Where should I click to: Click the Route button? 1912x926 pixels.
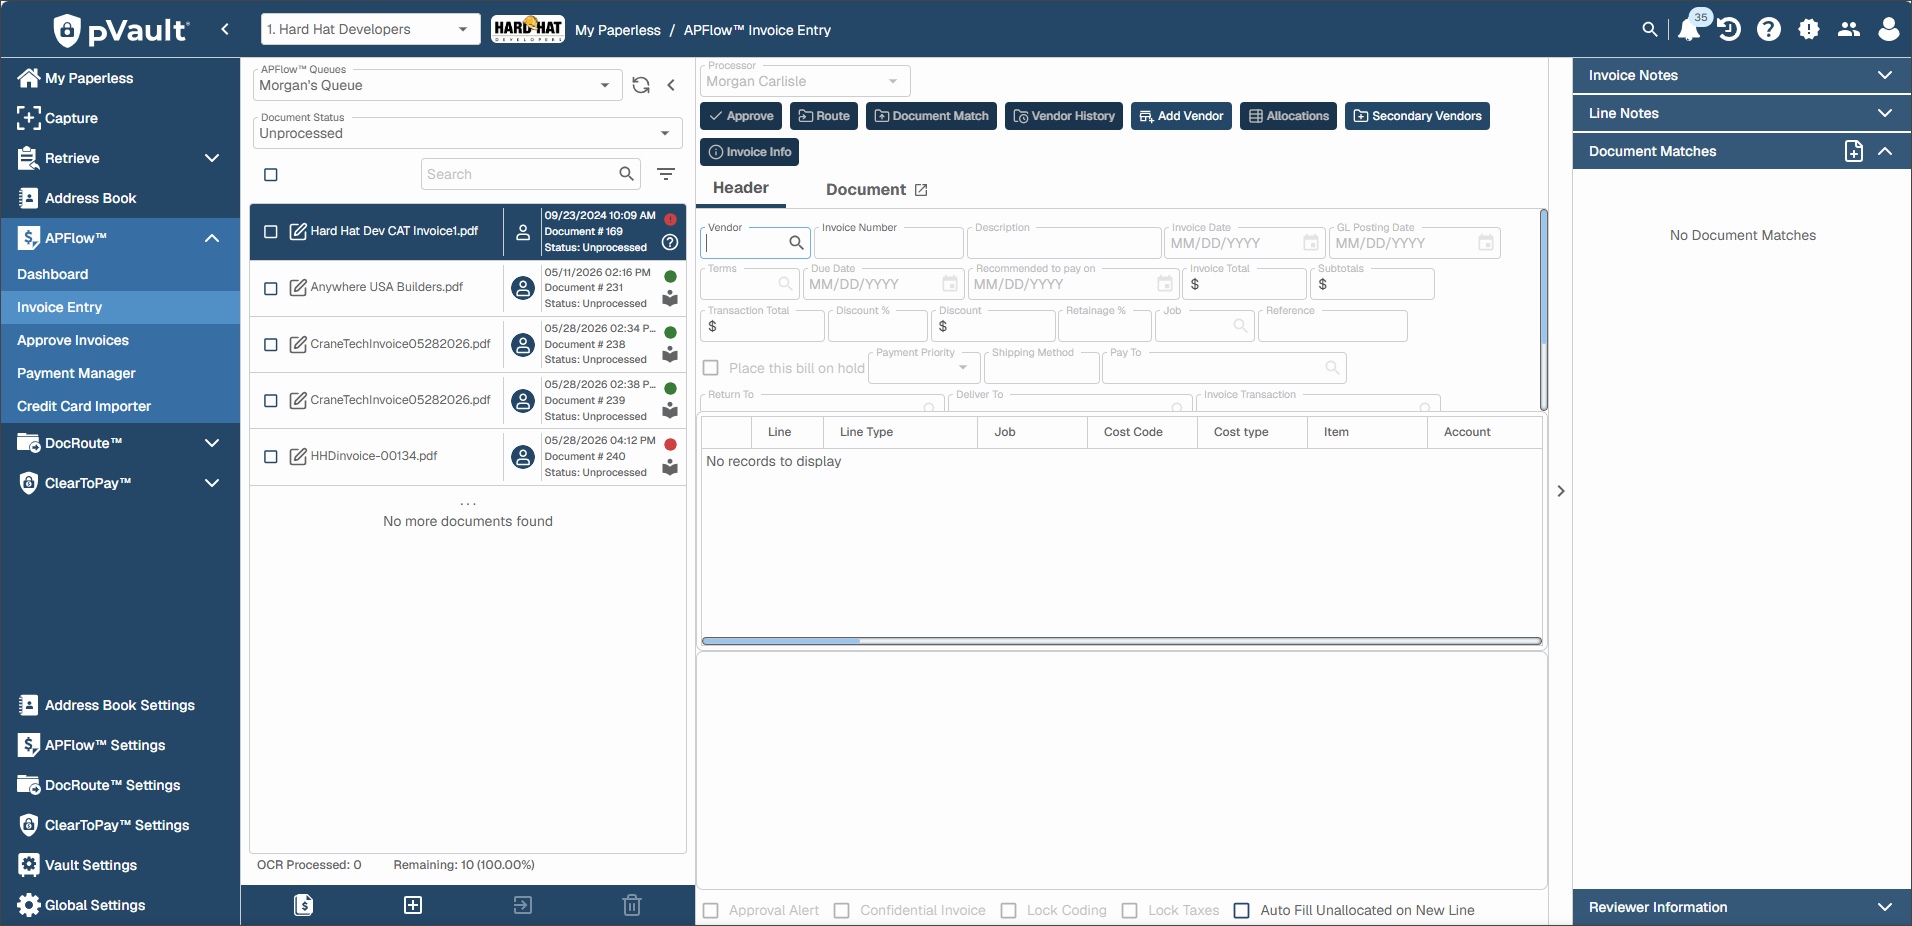click(x=824, y=116)
